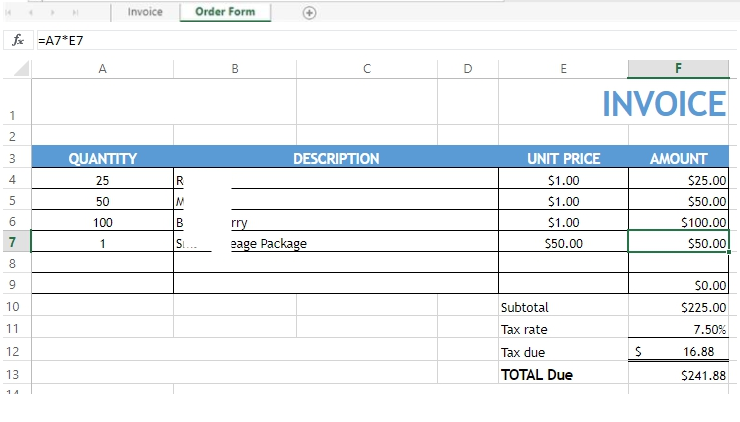The height and width of the screenshot is (422, 740).
Task: Select row 10 header
Action: point(17,306)
